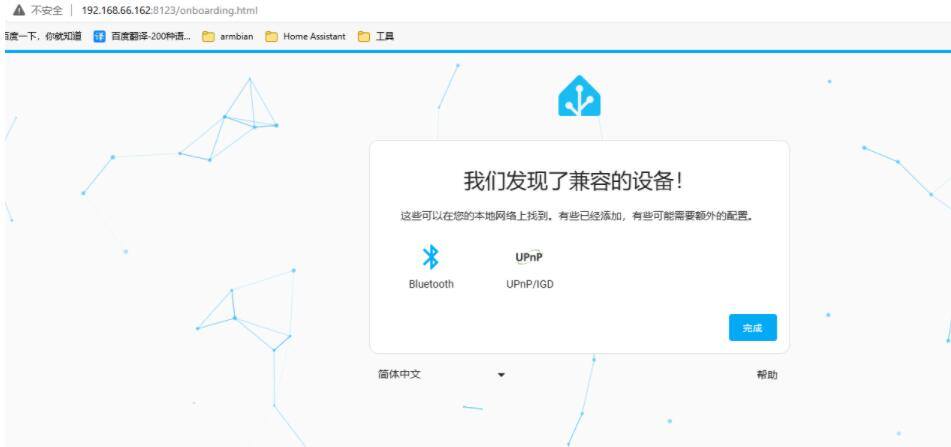Viewport: 951px width, 447px height.
Task: Open the 简体中文 language dropdown
Action: (x=441, y=375)
